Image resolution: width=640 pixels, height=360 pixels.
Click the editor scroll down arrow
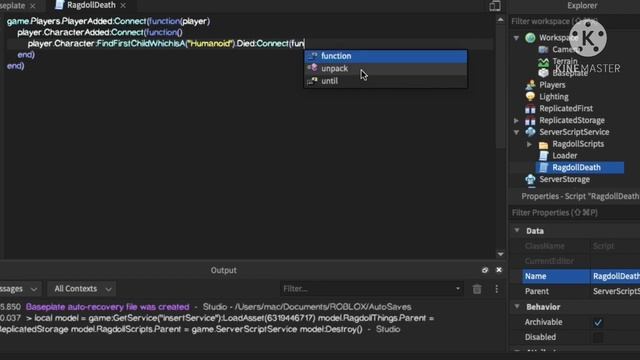500,254
